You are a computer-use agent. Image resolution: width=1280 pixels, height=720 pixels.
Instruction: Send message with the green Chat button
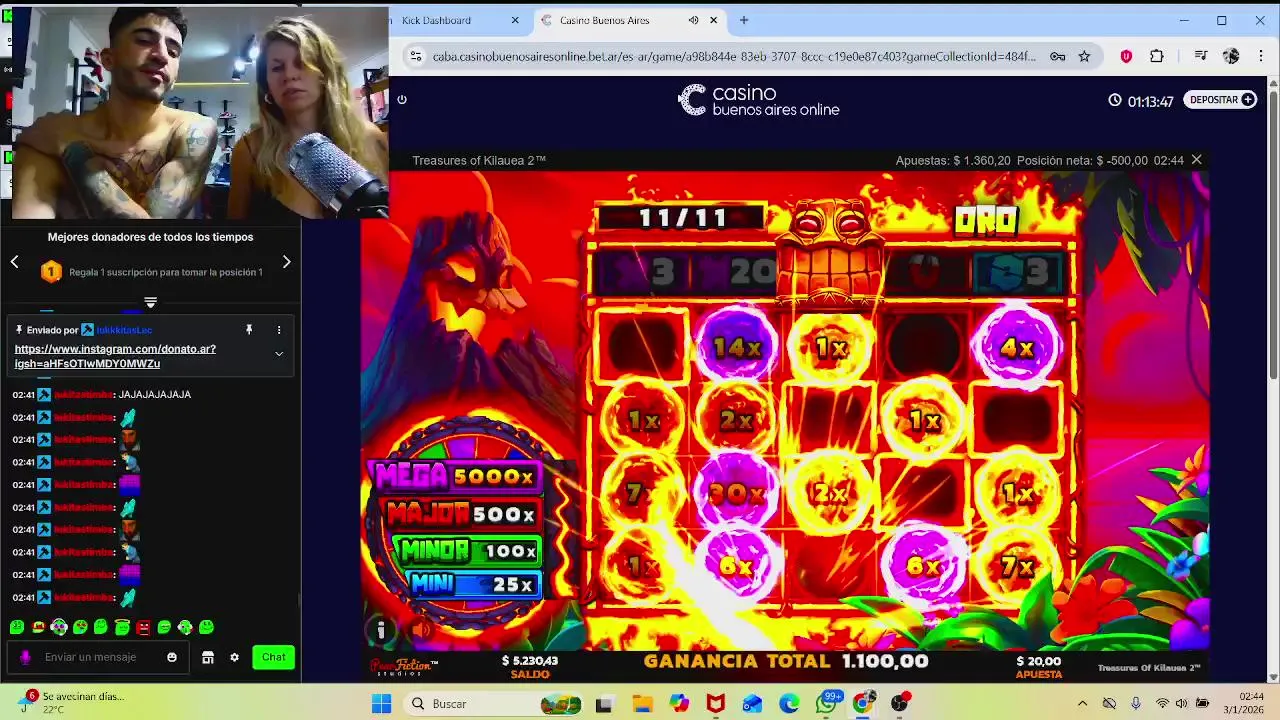click(x=274, y=657)
